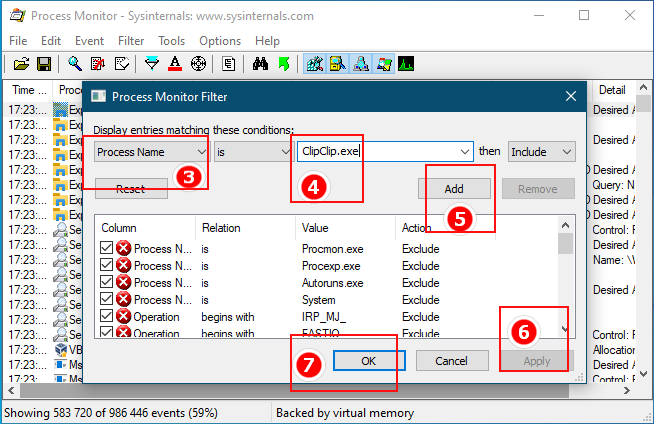Find events using the binoculars icon

(x=260, y=64)
